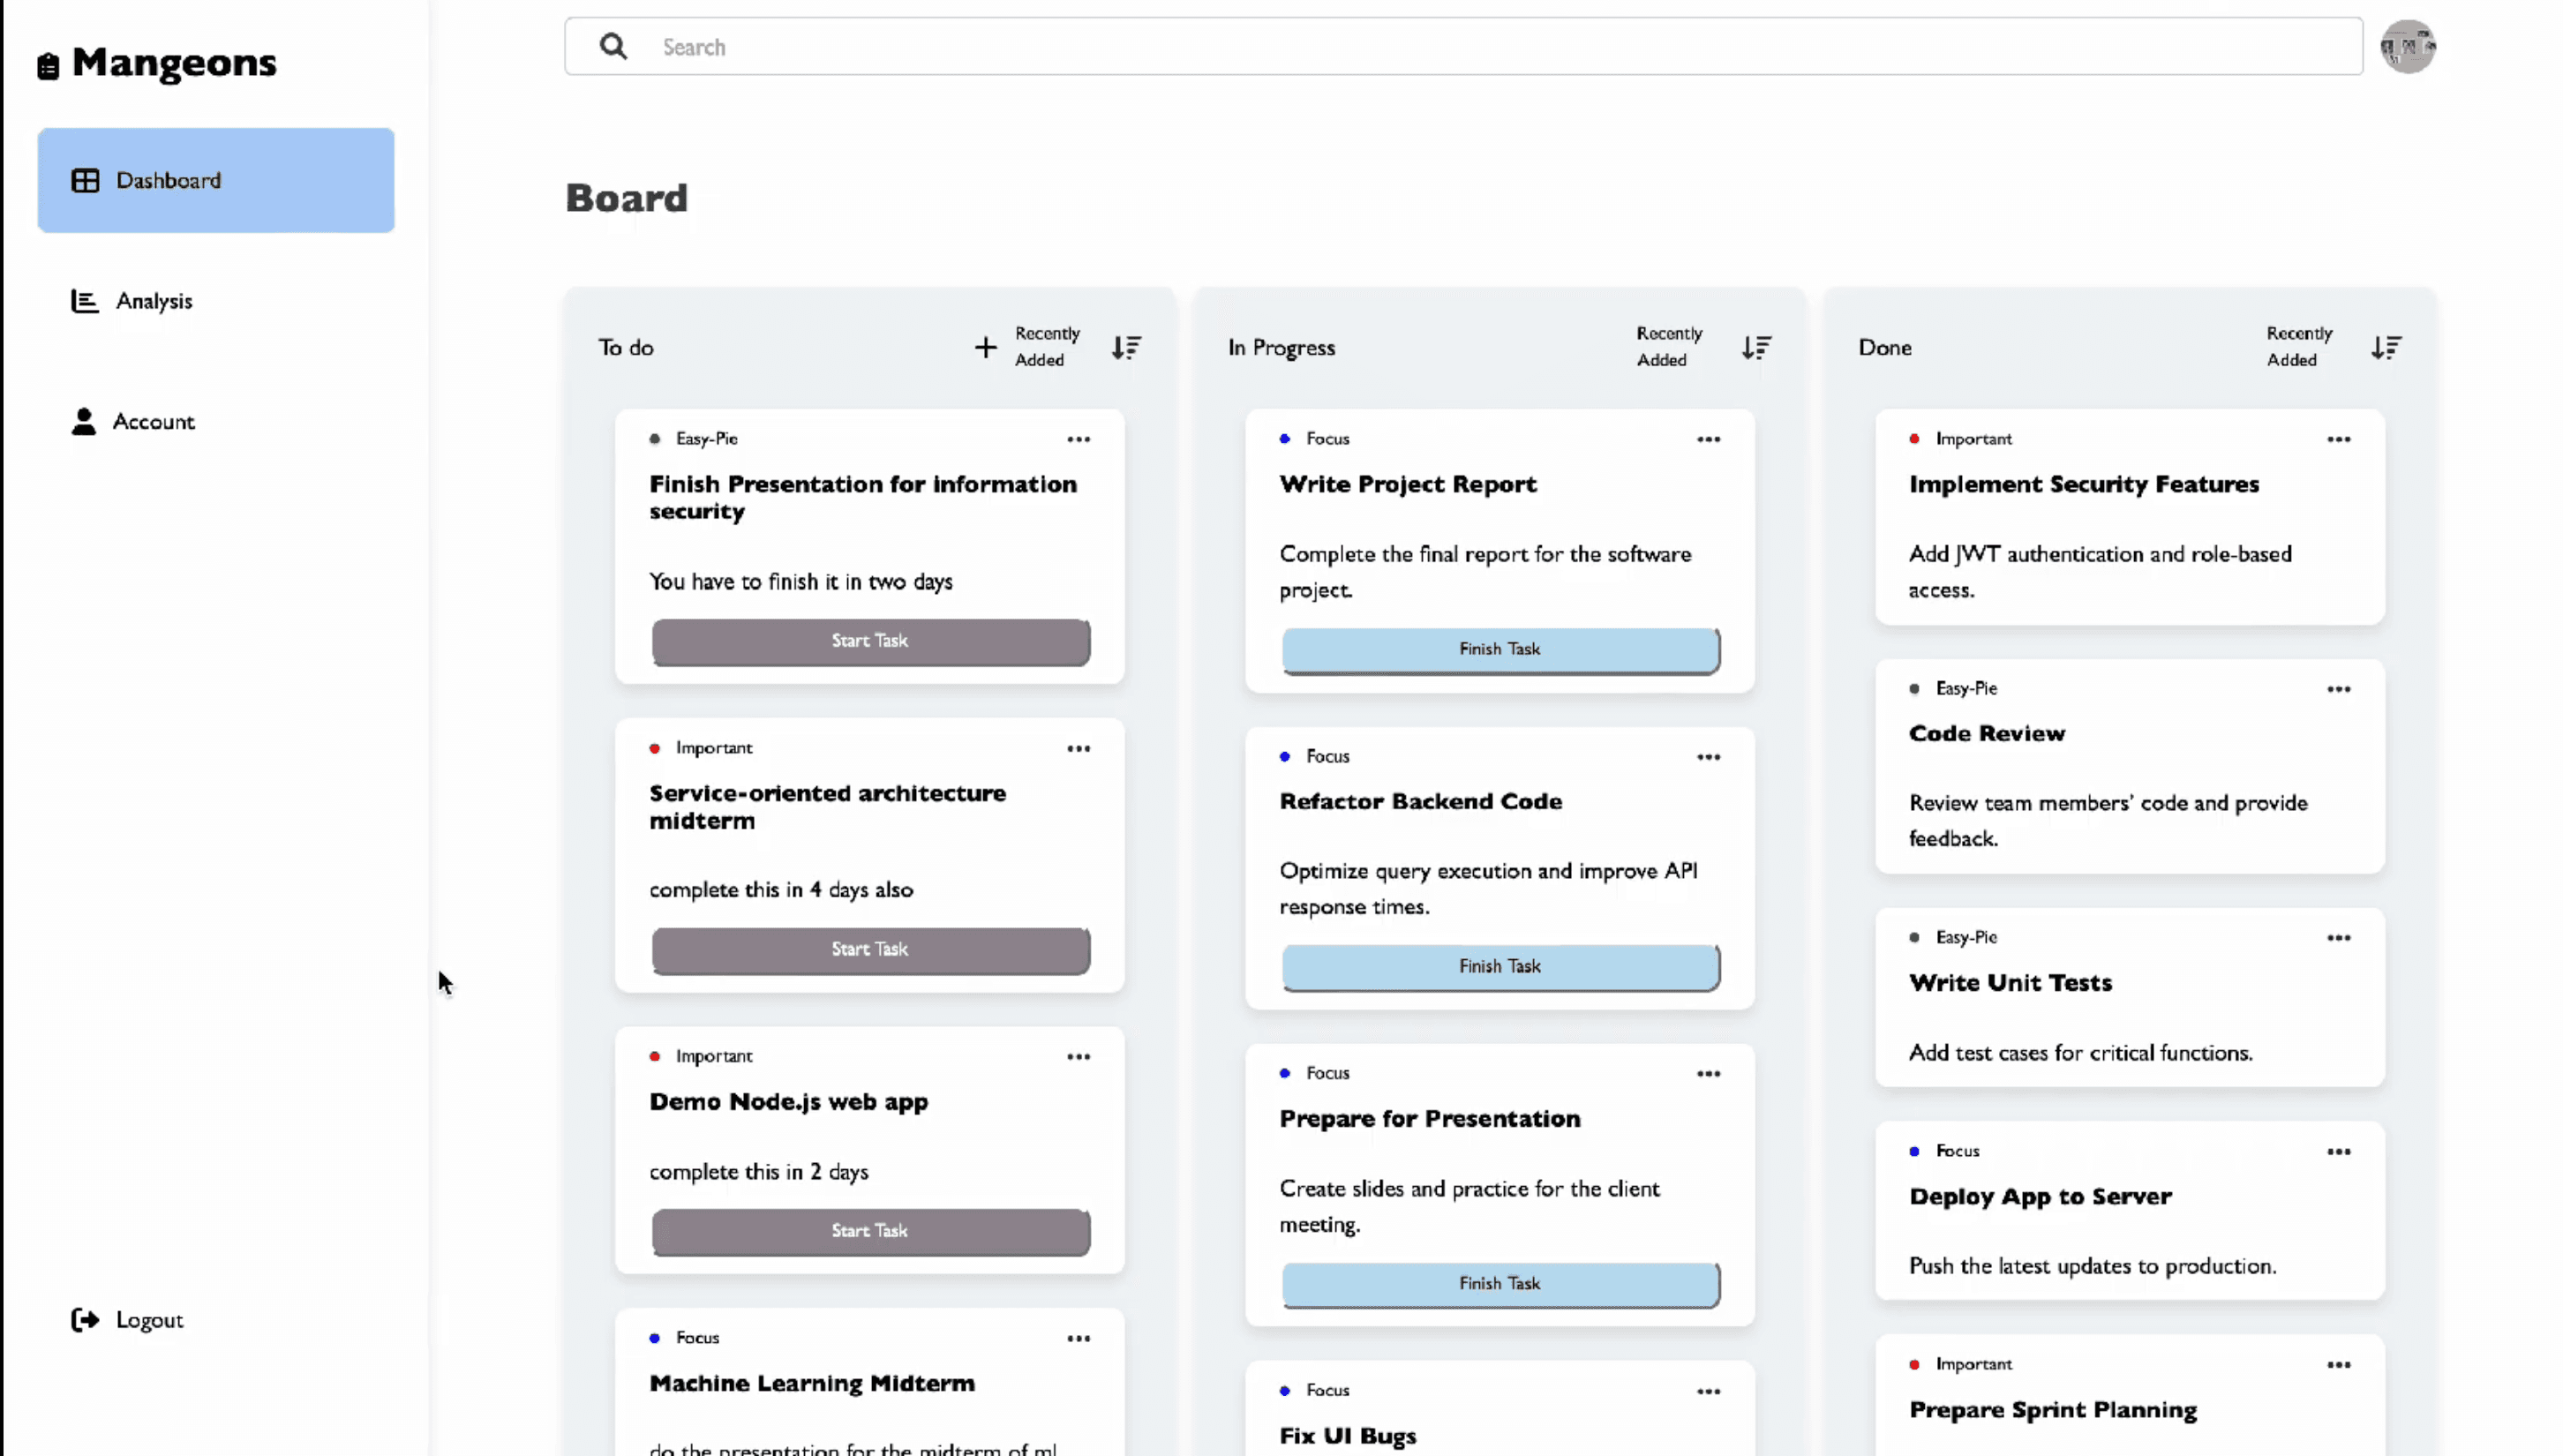Open the Dashboard menu item
The height and width of the screenshot is (1456, 2563).
216,180
